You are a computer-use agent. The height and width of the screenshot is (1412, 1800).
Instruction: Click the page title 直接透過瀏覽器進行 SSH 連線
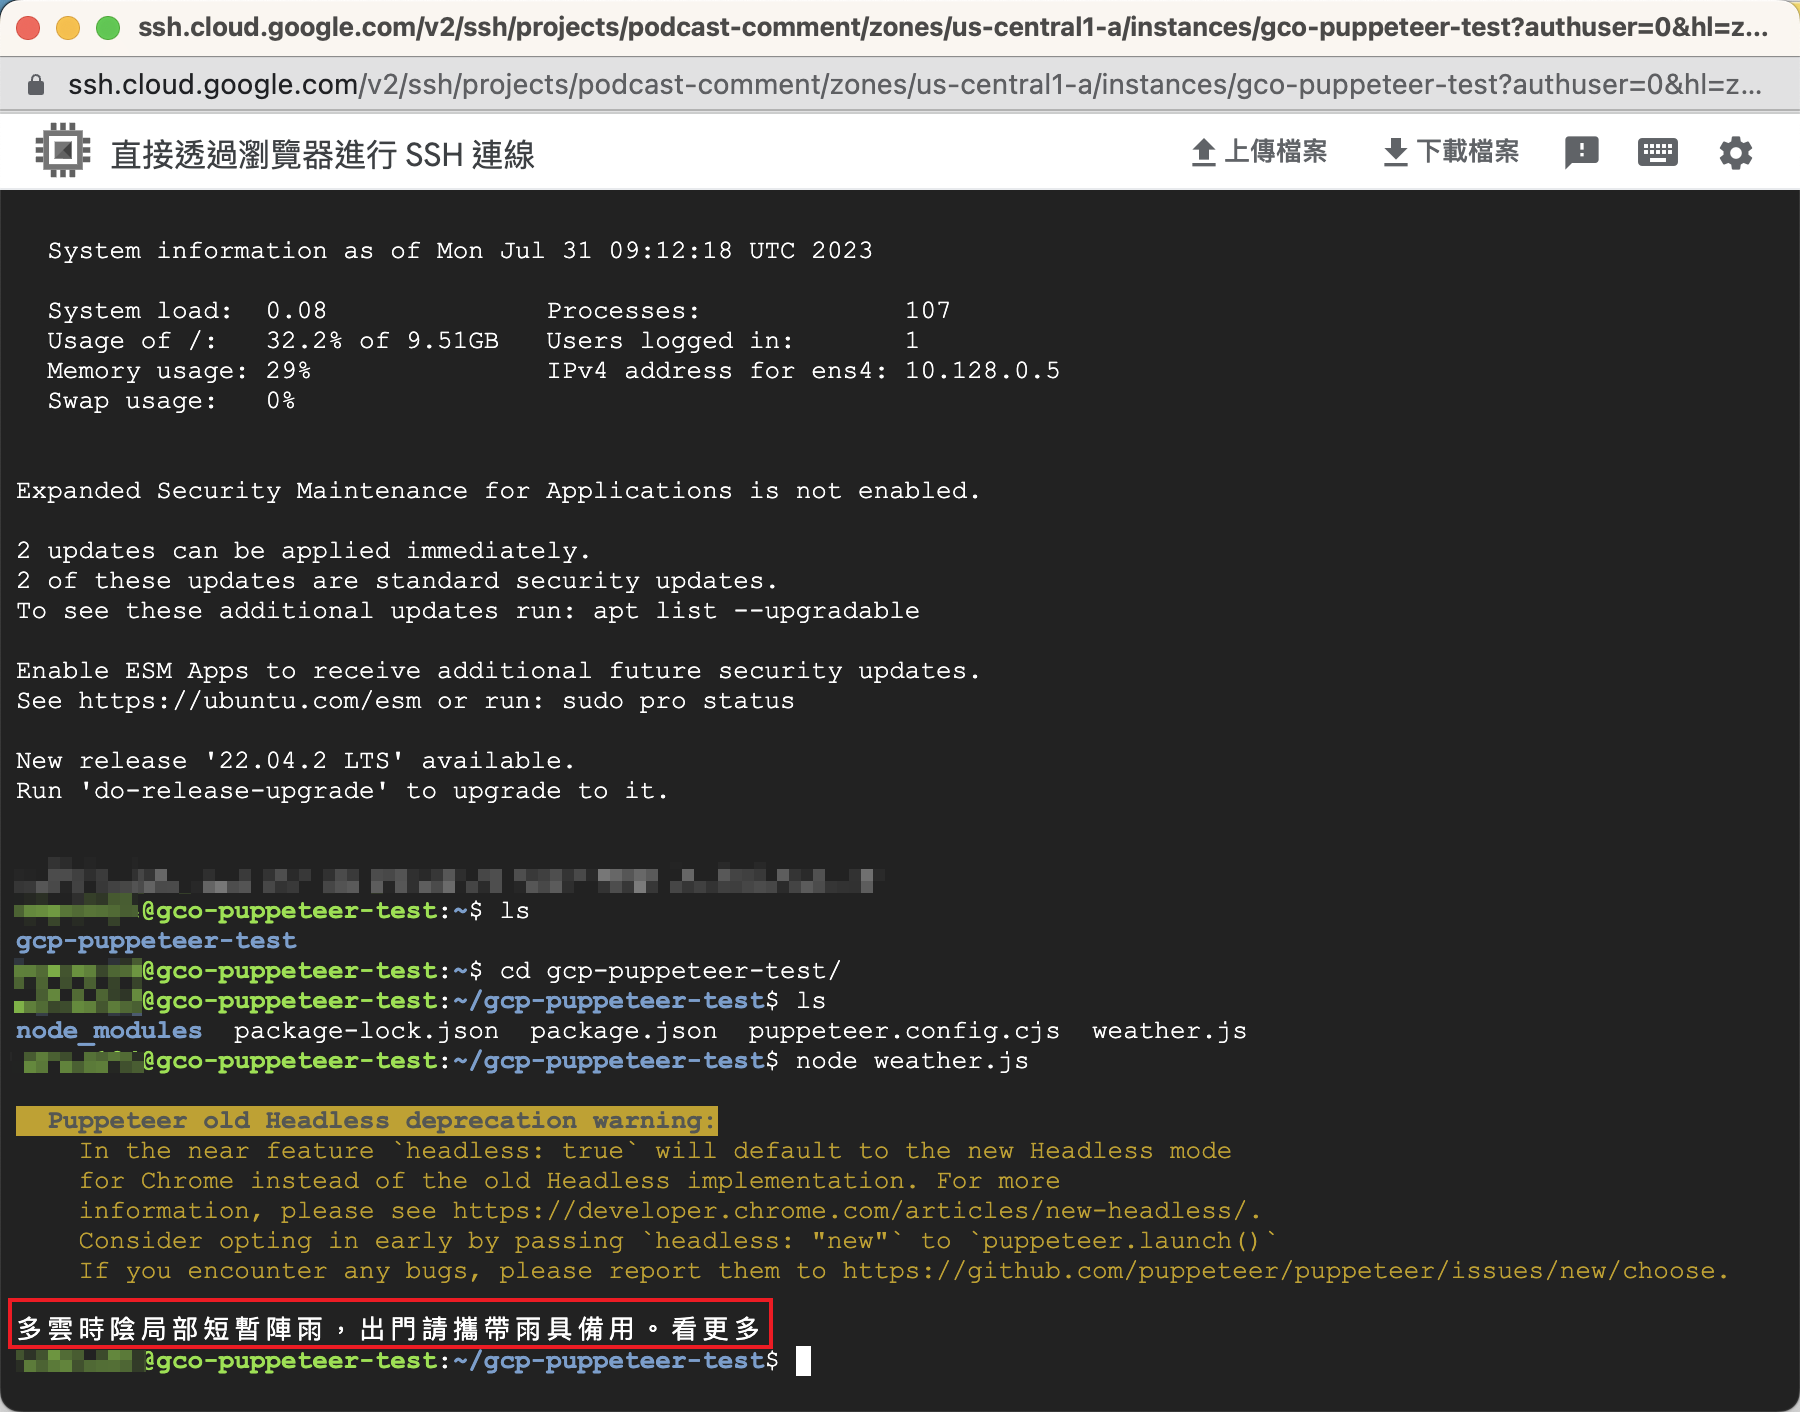tap(322, 154)
